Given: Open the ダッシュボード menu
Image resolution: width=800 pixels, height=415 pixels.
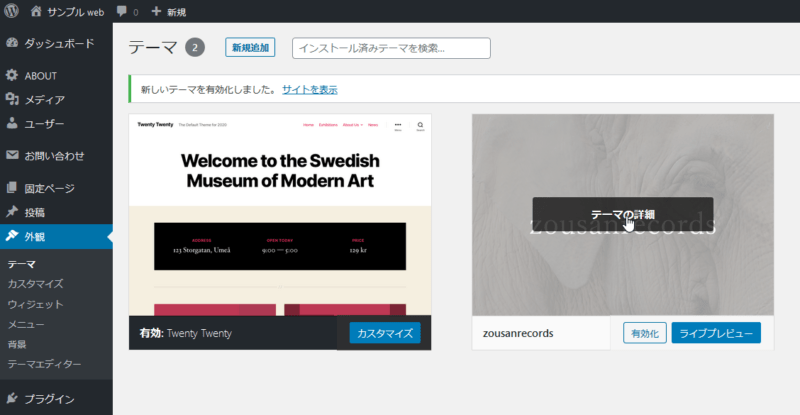Looking at the screenshot, I should coord(58,43).
